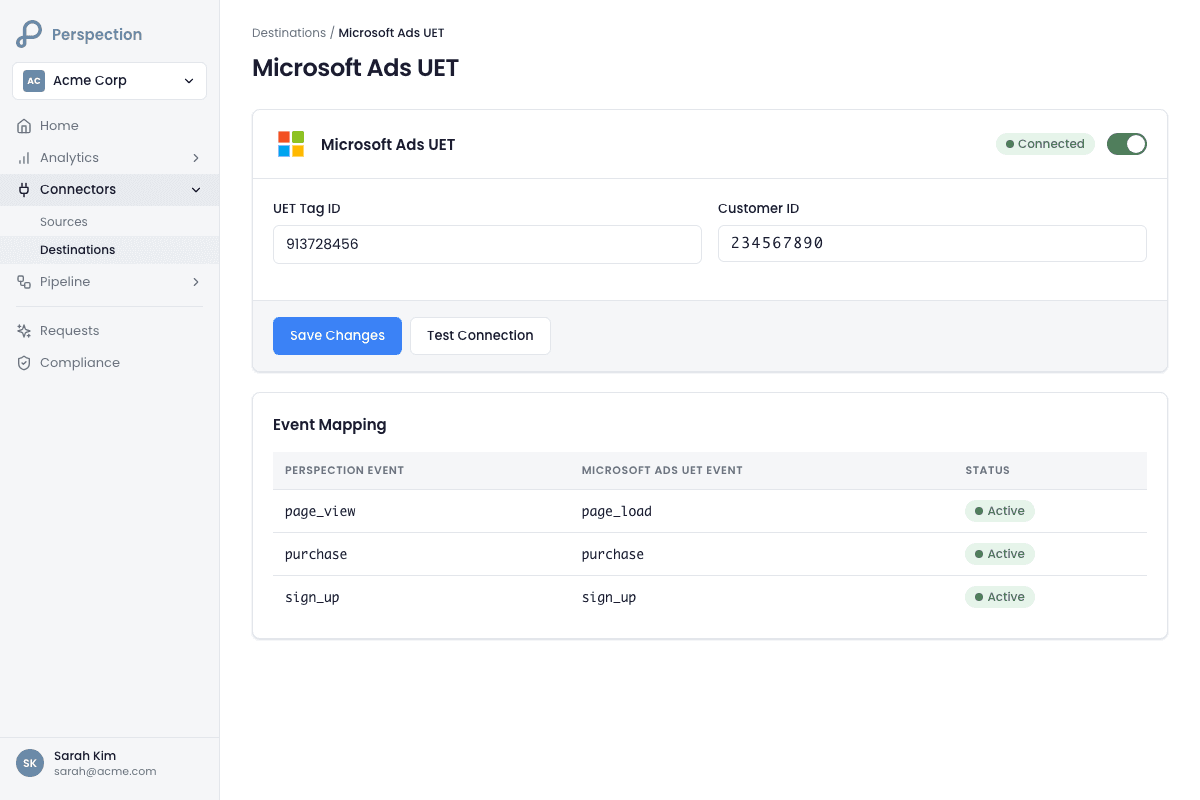Viewport: 1200px width, 800px height.
Task: Click the Connected status badge
Action: pos(1045,144)
